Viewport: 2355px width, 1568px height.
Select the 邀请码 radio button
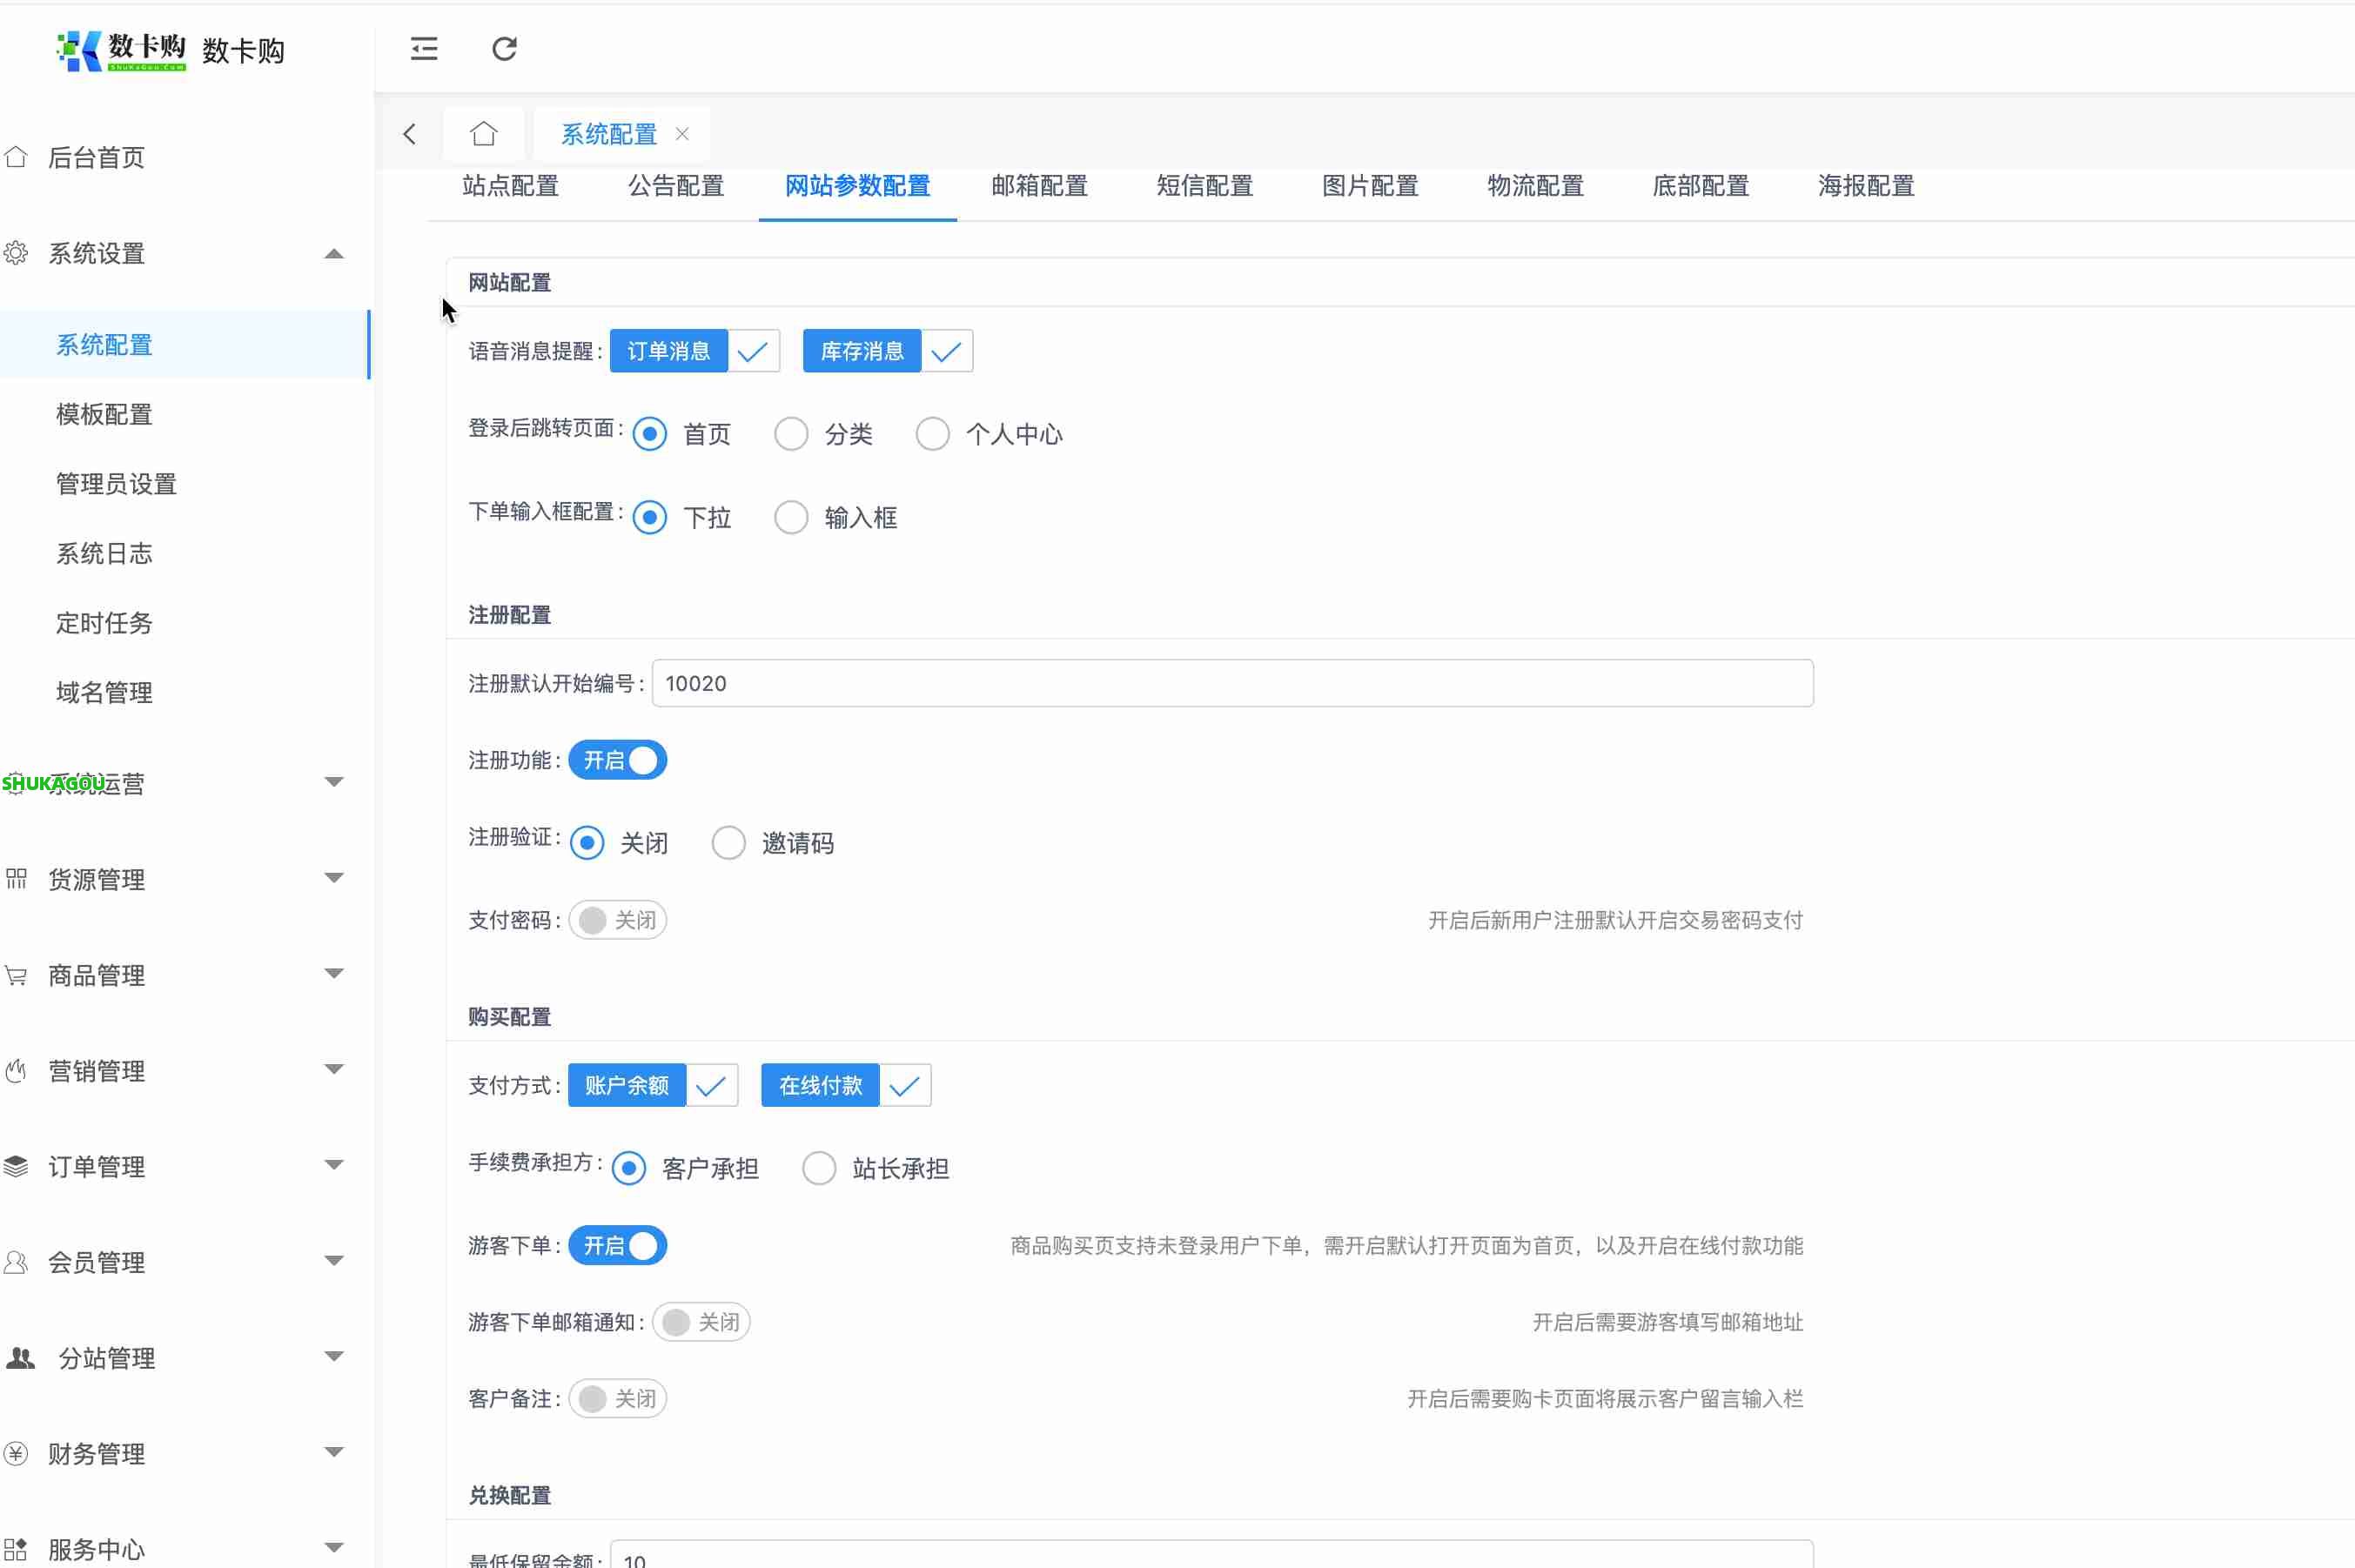tap(728, 842)
